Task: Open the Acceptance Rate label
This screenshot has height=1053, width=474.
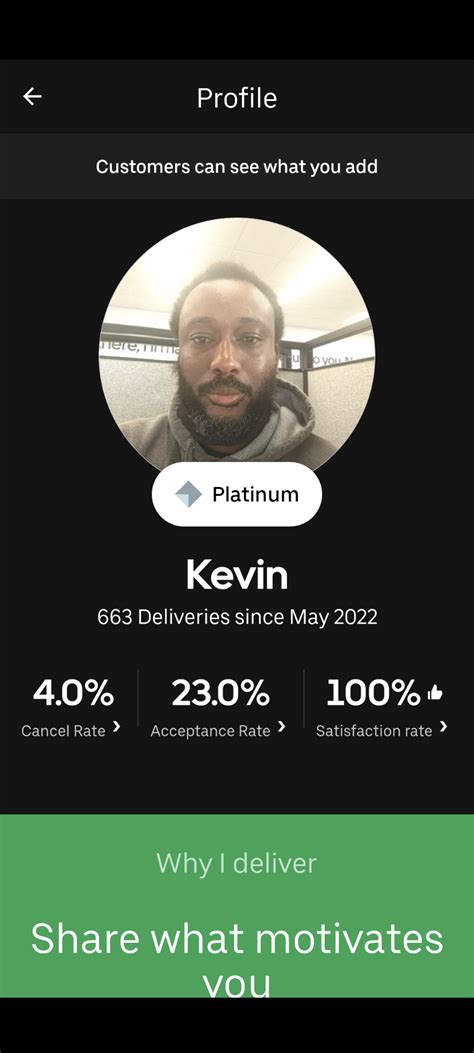Action: pyautogui.click(x=210, y=731)
